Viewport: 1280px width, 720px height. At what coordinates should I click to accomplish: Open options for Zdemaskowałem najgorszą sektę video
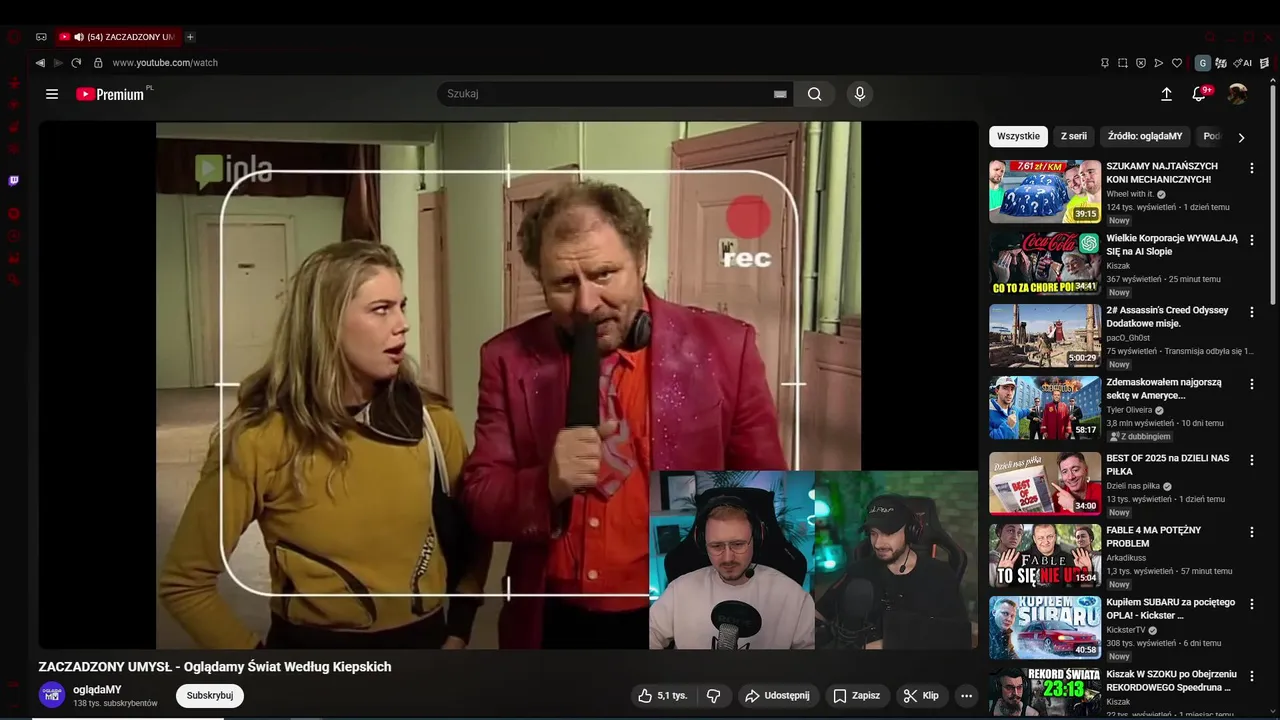pyautogui.click(x=1252, y=384)
